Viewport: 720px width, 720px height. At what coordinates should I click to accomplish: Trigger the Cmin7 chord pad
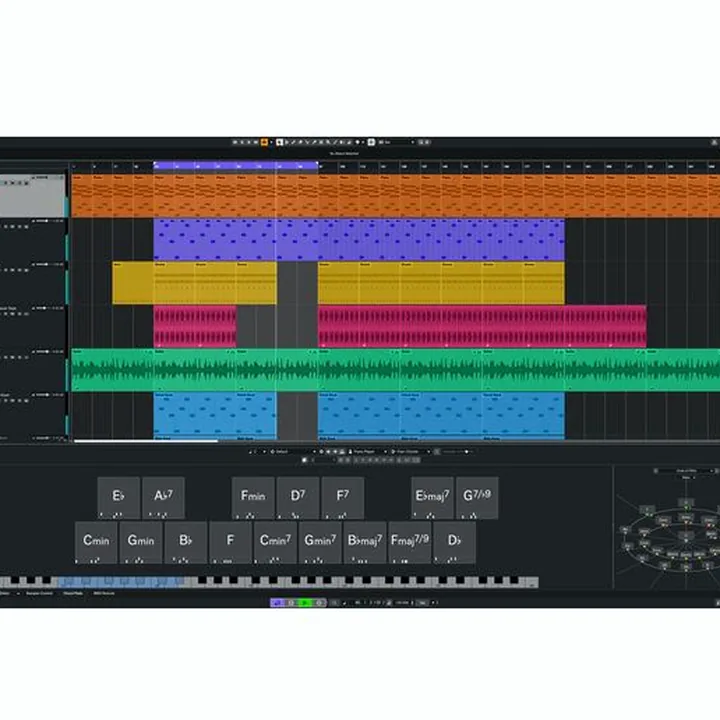276,542
